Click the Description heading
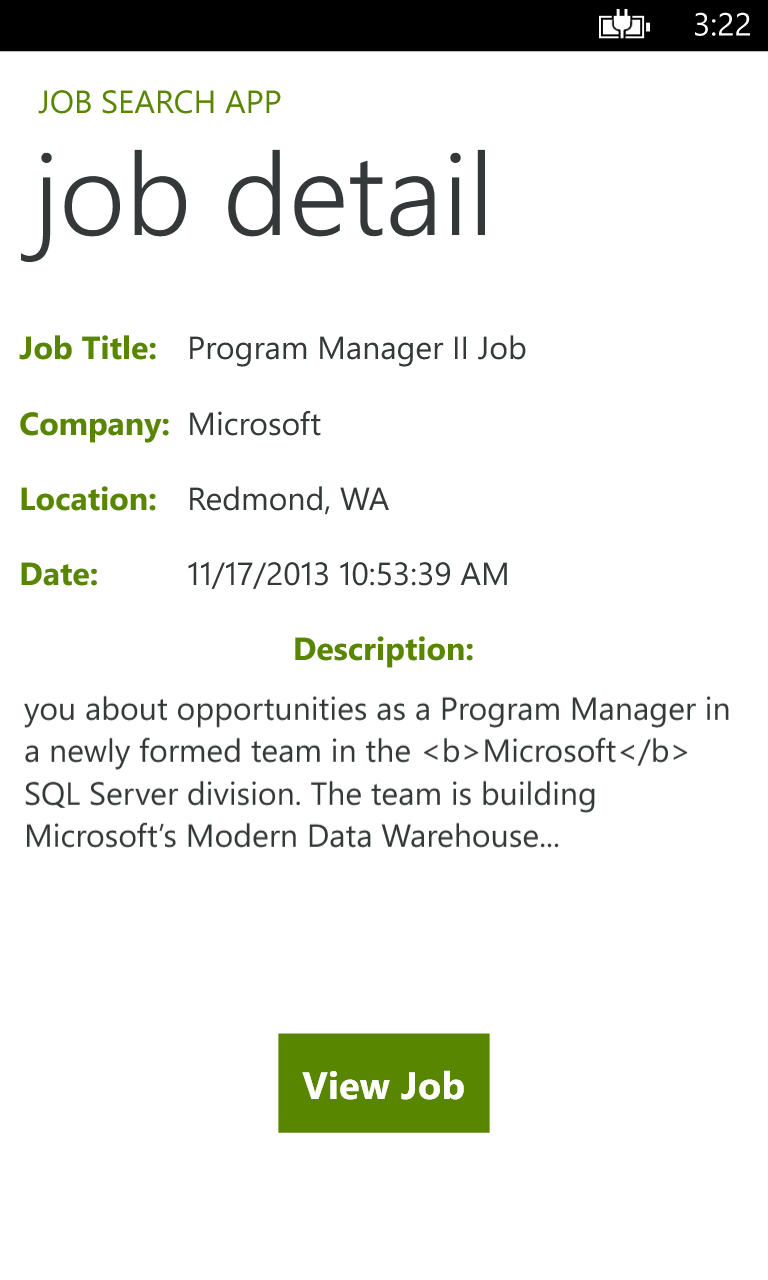 click(383, 649)
